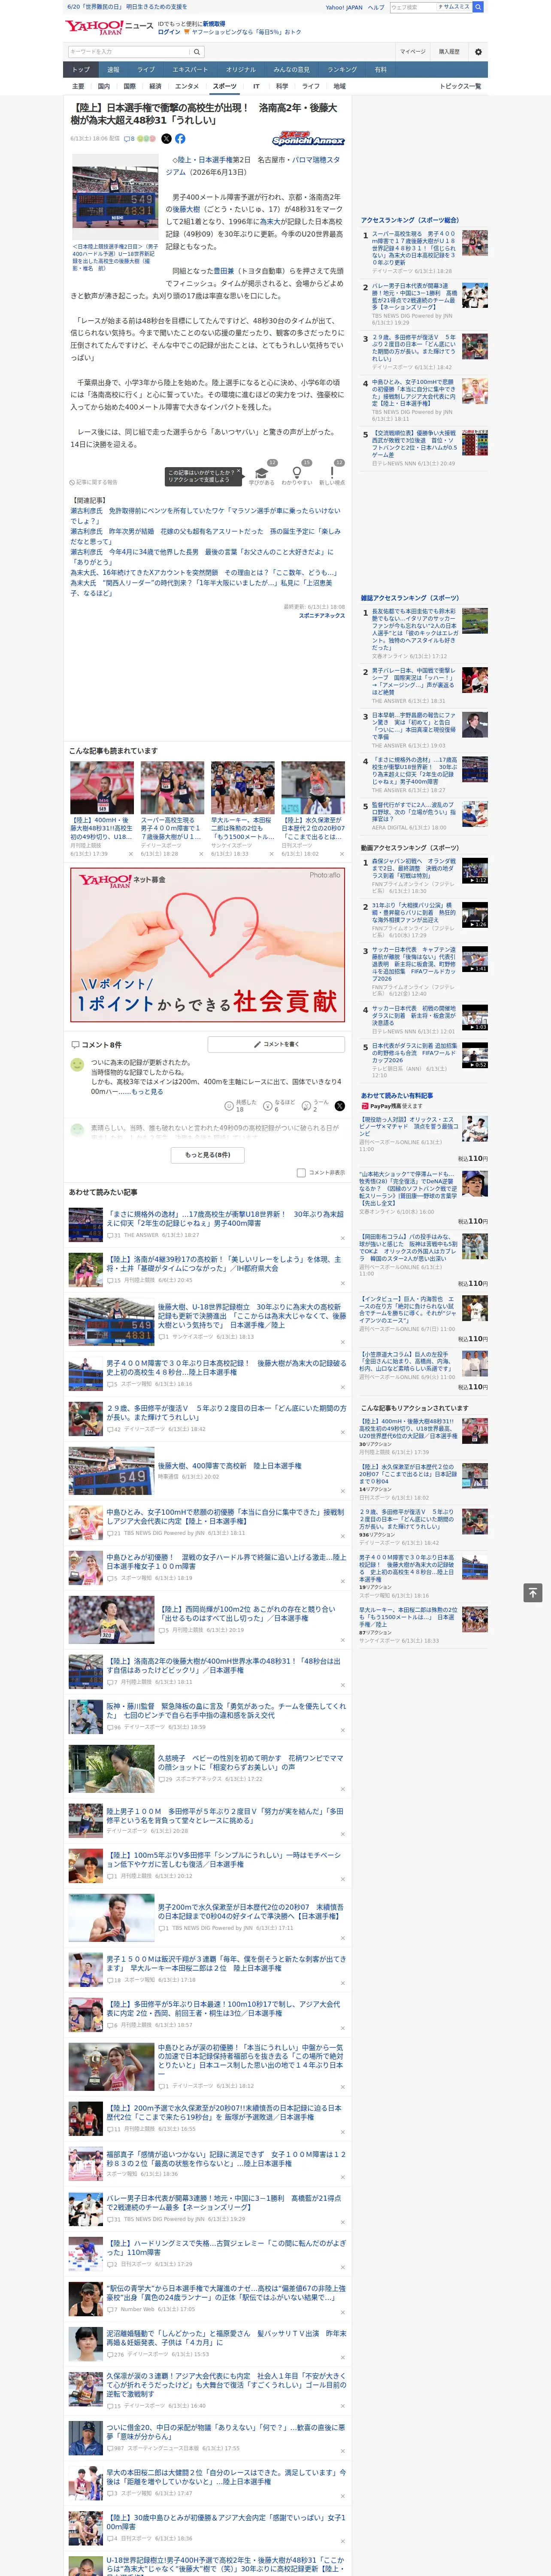
Task: Open settings via the gear icon
Action: coord(478,52)
